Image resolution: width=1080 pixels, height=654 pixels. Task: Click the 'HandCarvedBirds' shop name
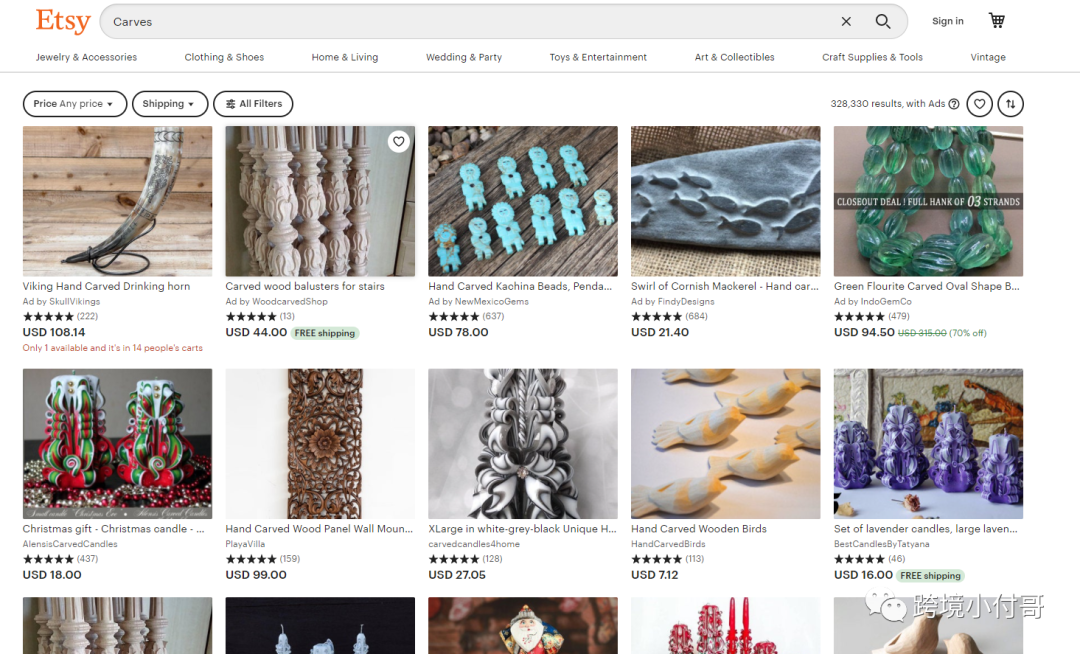[x=668, y=544]
